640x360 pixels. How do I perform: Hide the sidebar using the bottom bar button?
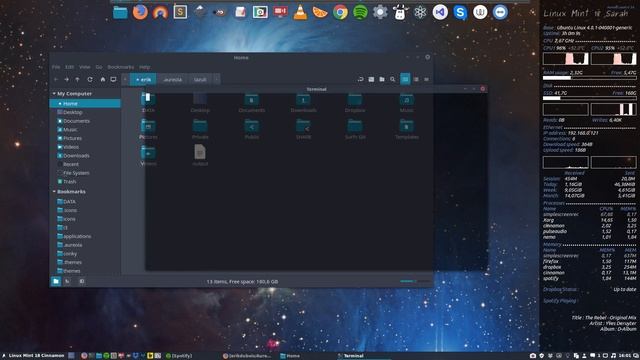(x=82, y=281)
